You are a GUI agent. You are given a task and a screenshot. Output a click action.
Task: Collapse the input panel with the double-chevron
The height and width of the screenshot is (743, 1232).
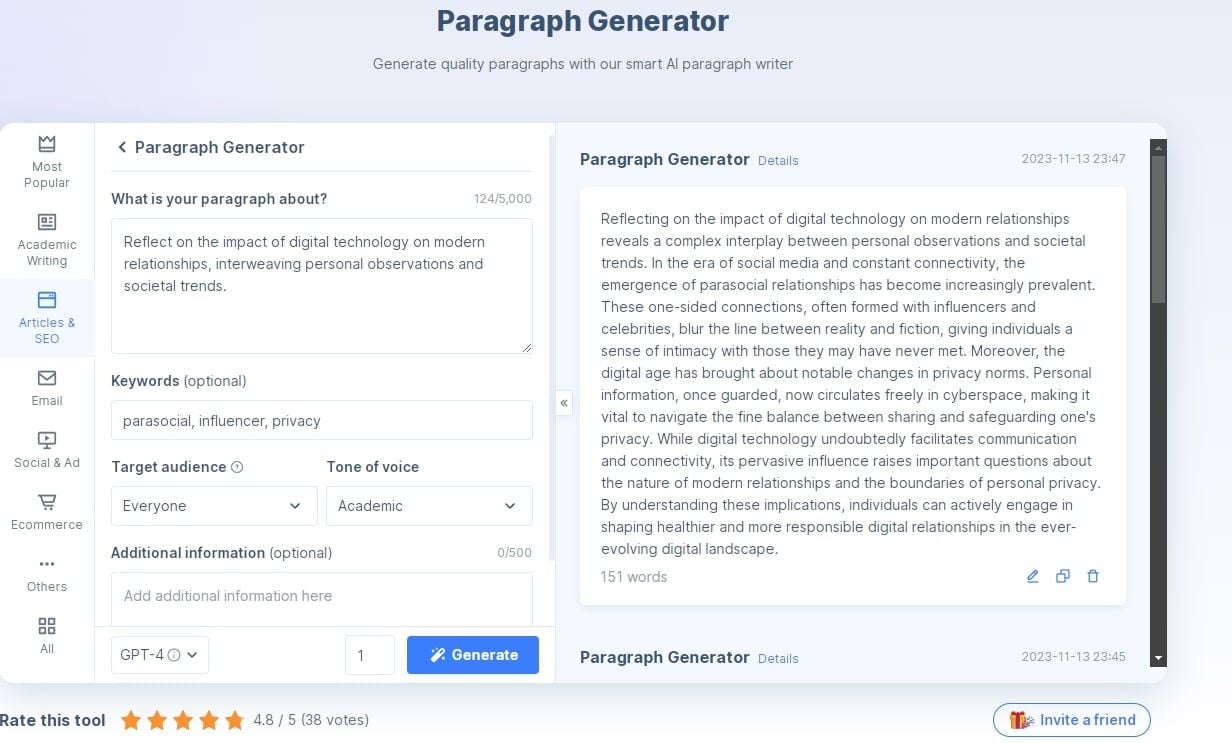click(x=564, y=403)
